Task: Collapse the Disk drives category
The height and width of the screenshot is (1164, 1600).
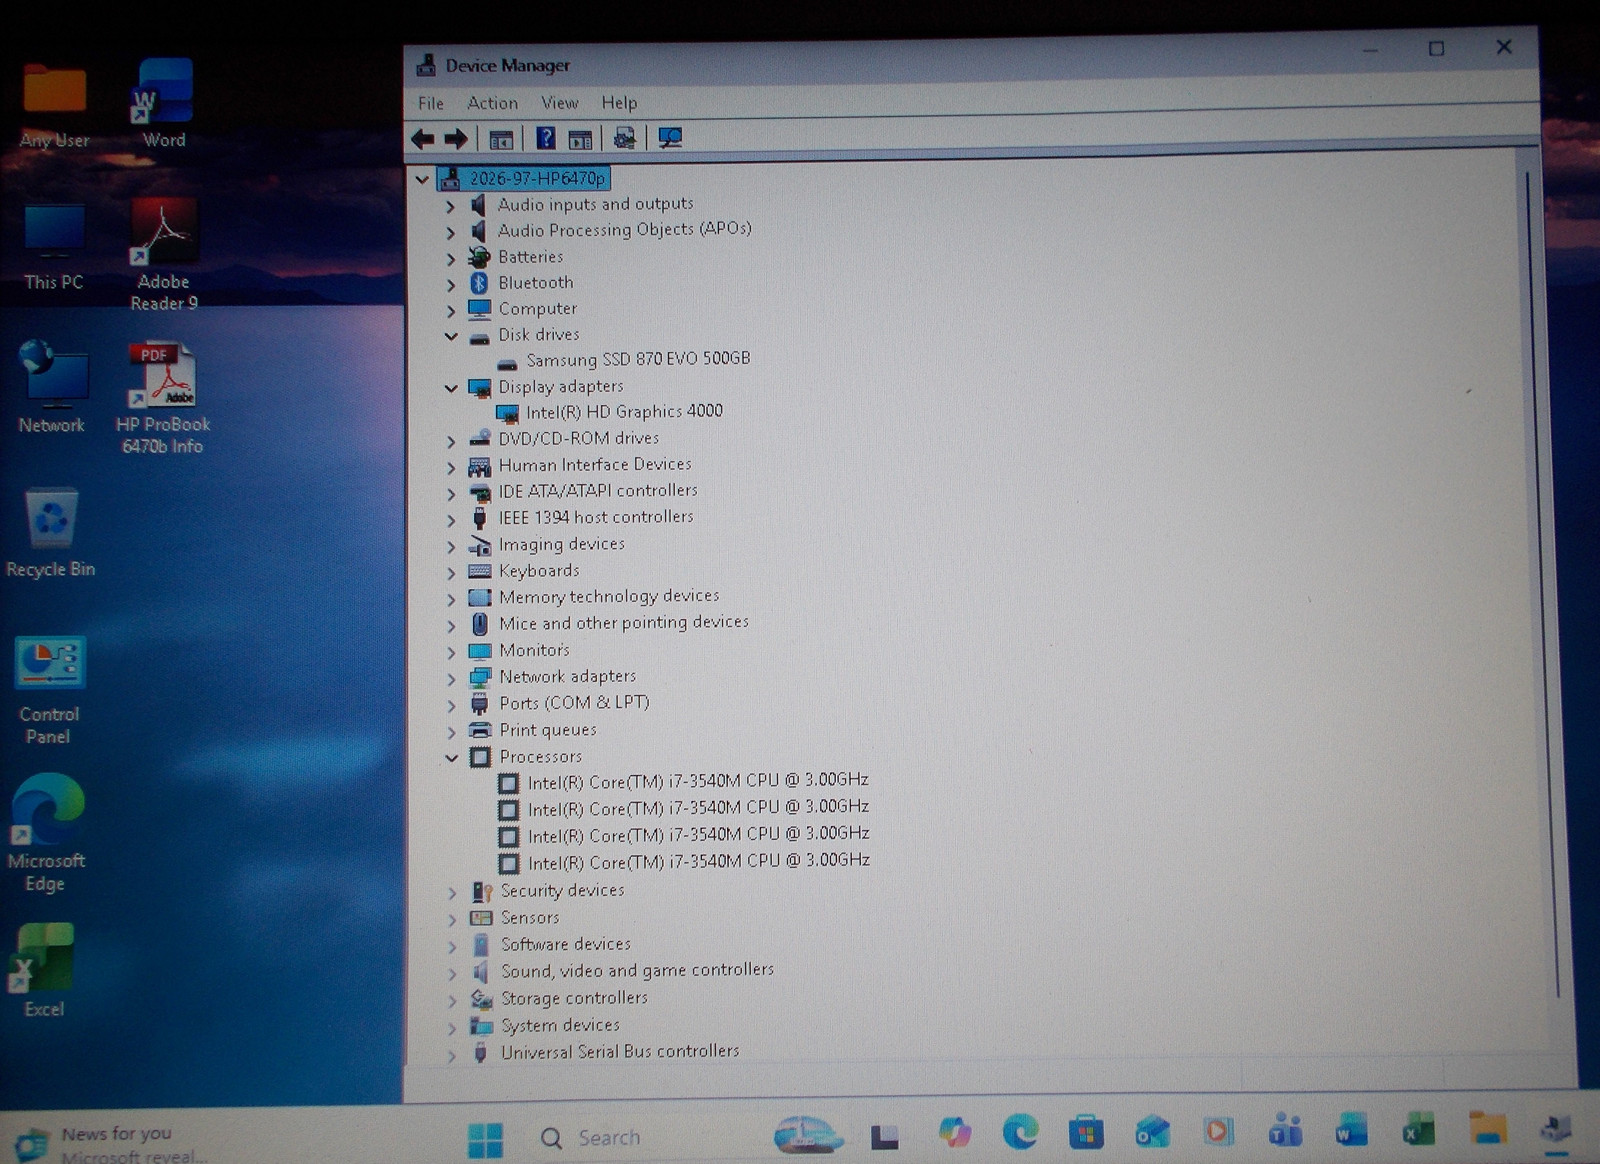Action: click(451, 336)
